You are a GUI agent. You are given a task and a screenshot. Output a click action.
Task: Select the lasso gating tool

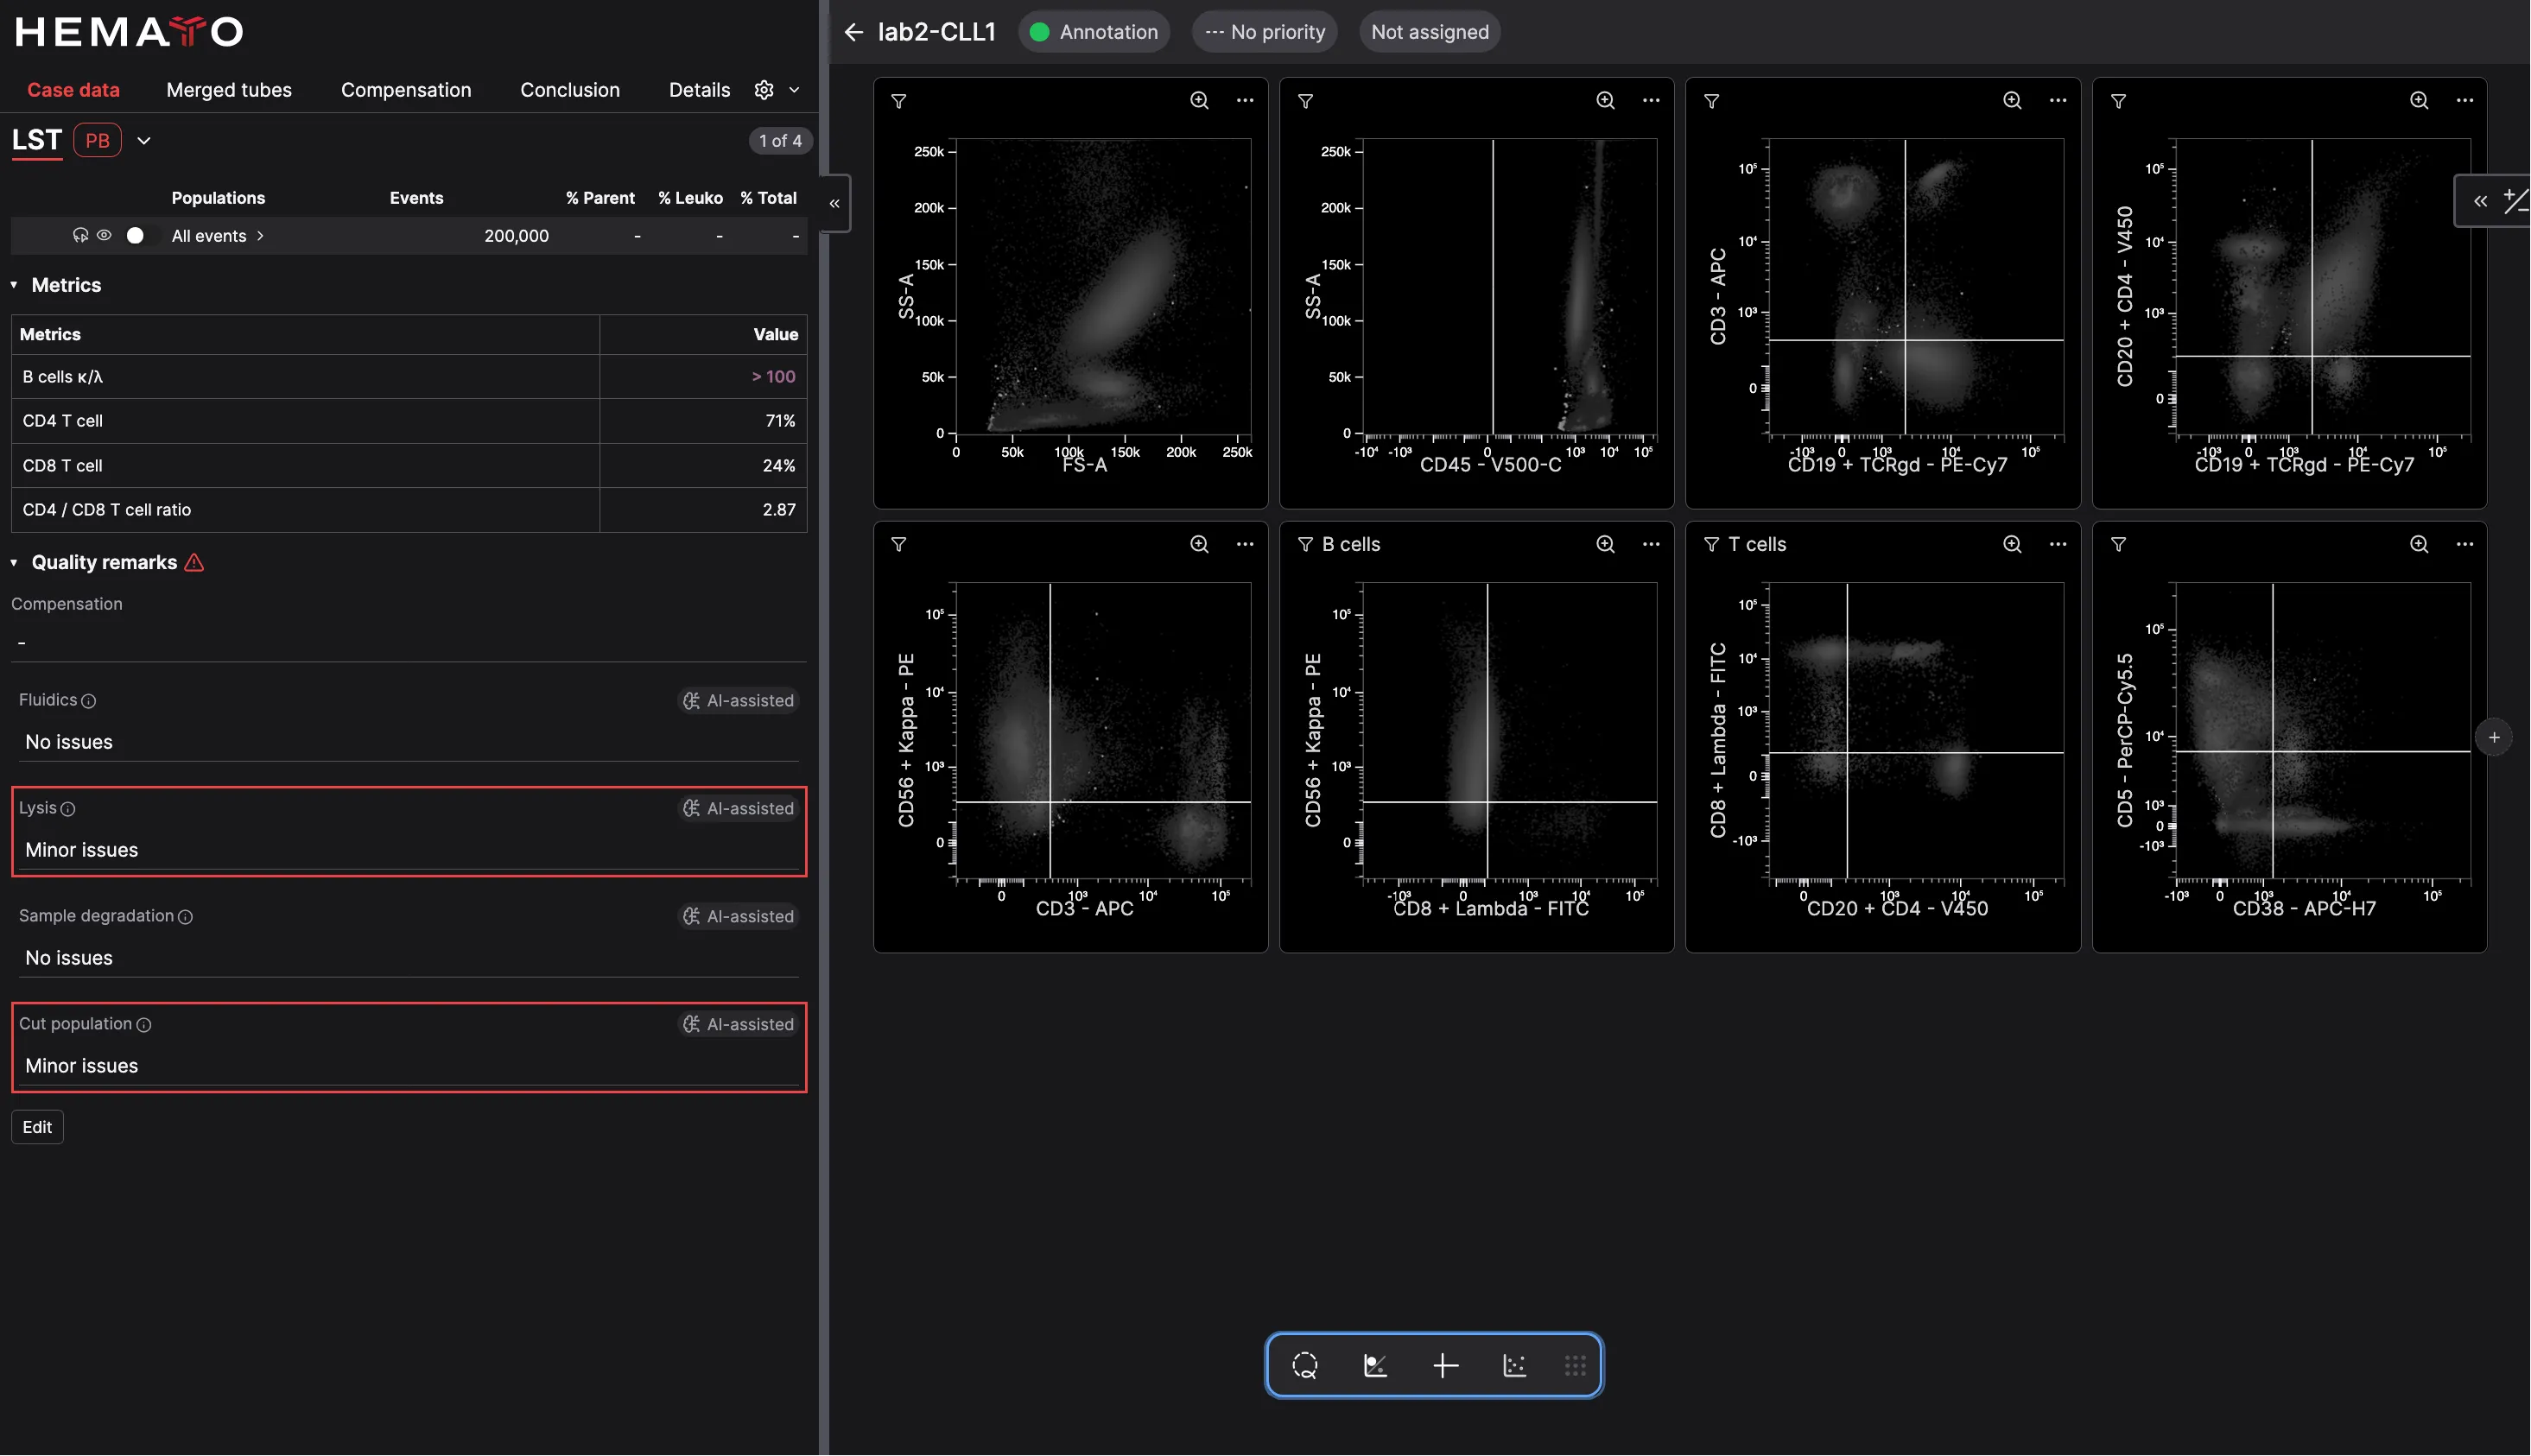(1305, 1365)
